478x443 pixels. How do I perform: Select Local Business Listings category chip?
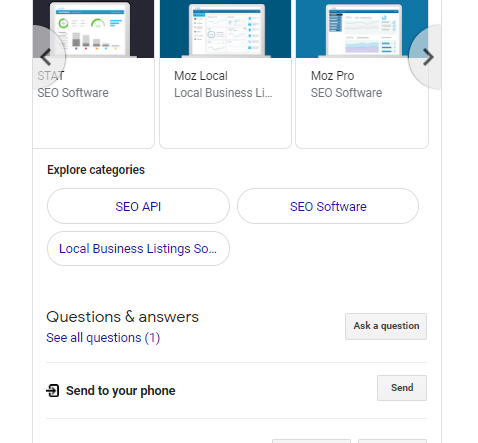pyautogui.click(x=138, y=249)
